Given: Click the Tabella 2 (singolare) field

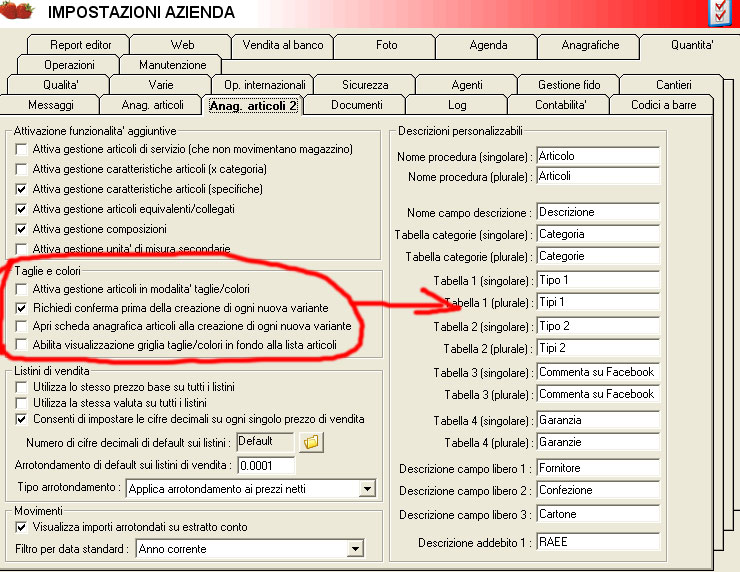Looking at the screenshot, I should [598, 326].
